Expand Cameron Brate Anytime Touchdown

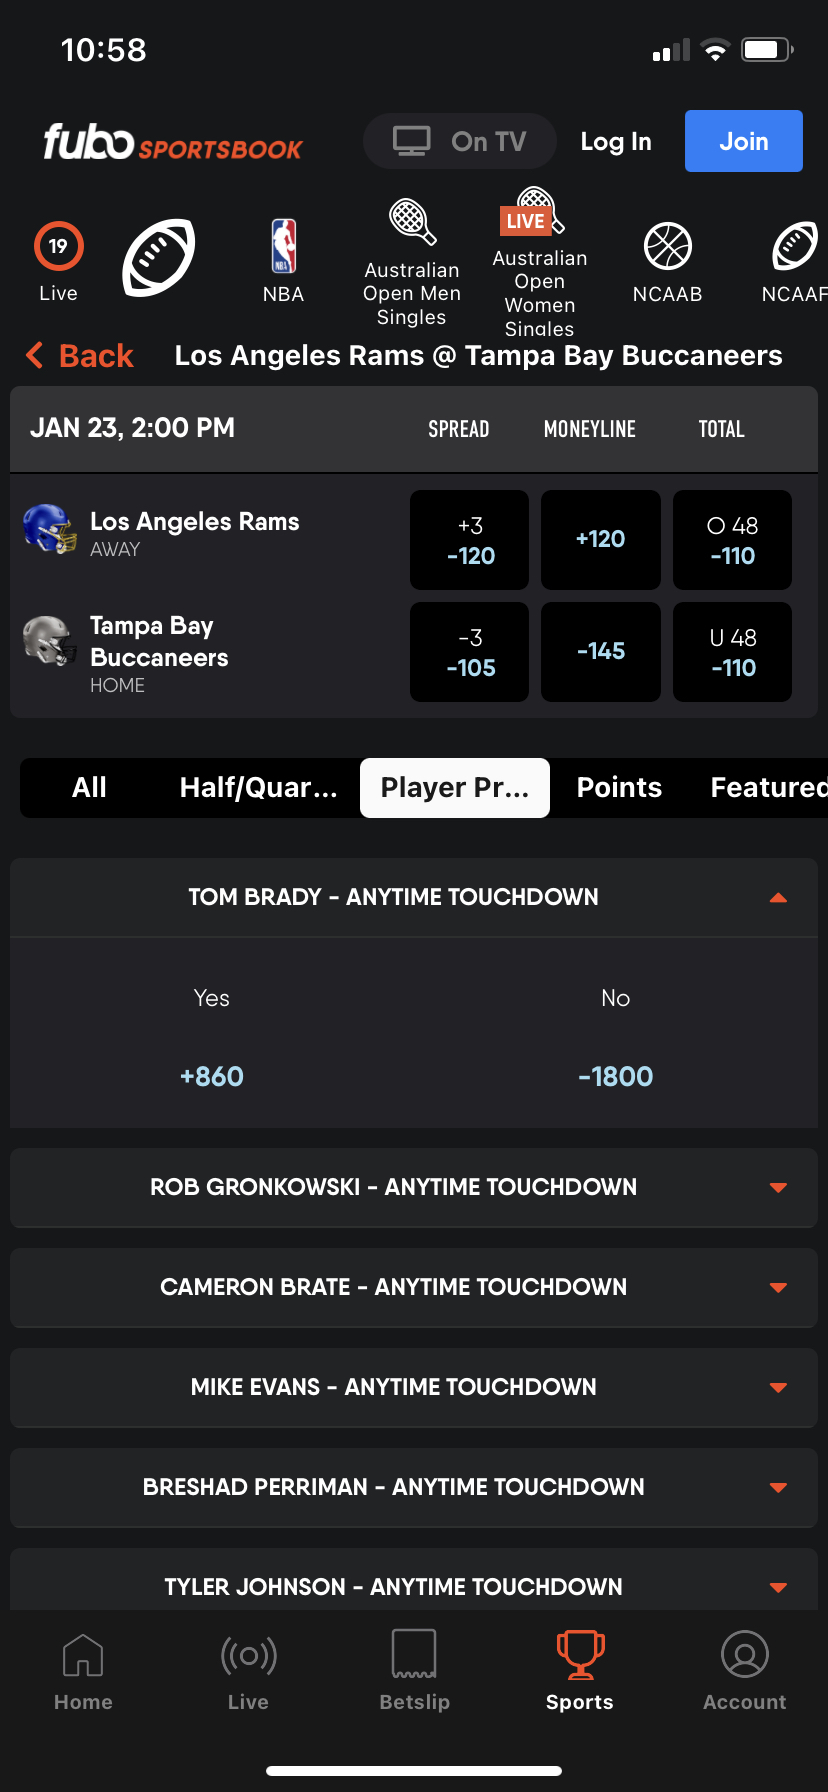pos(778,1288)
